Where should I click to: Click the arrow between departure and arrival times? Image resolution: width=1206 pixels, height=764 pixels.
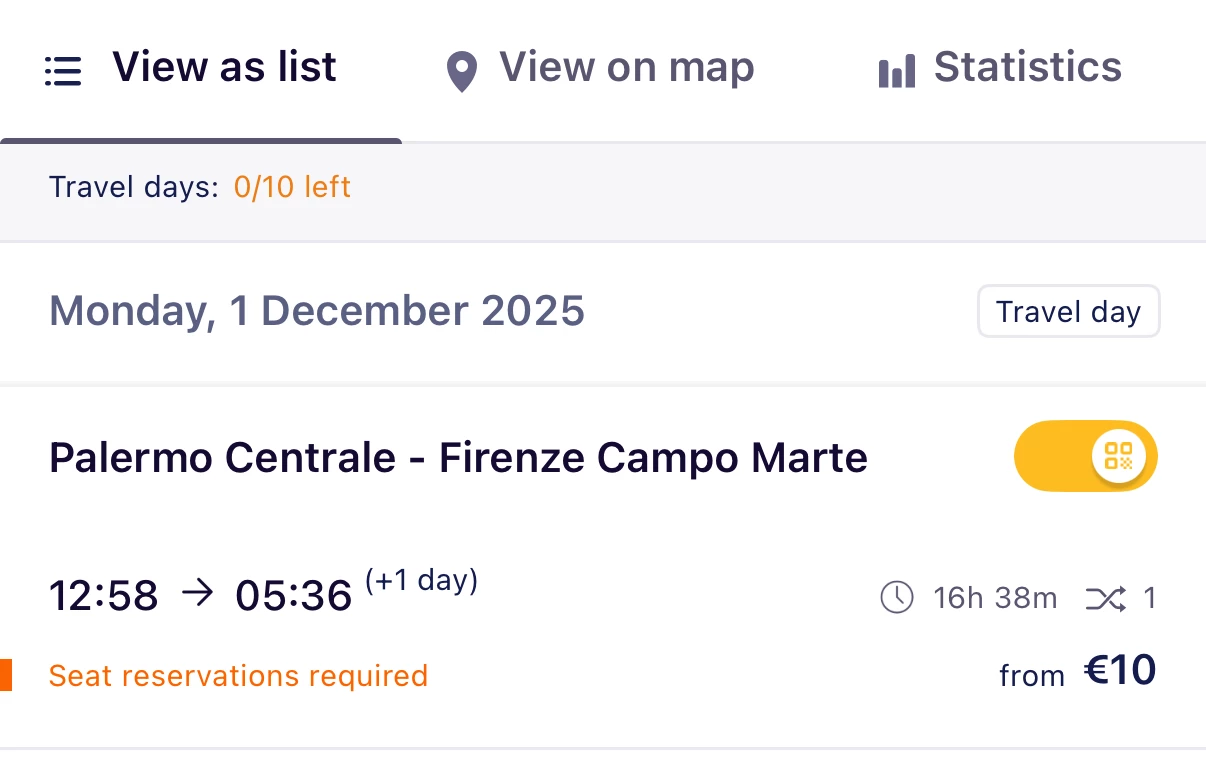click(x=198, y=595)
